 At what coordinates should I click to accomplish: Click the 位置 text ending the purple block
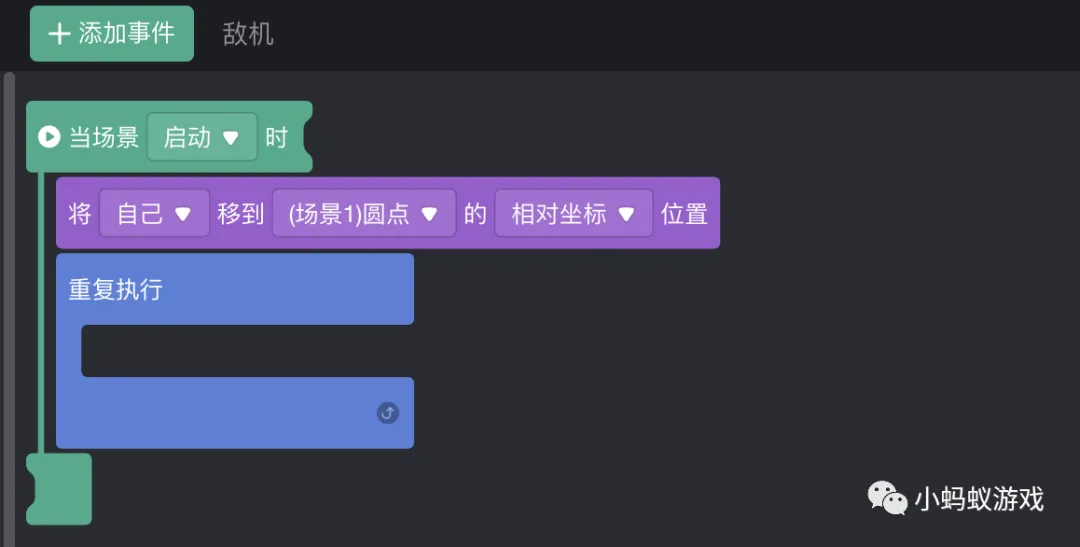click(x=684, y=214)
